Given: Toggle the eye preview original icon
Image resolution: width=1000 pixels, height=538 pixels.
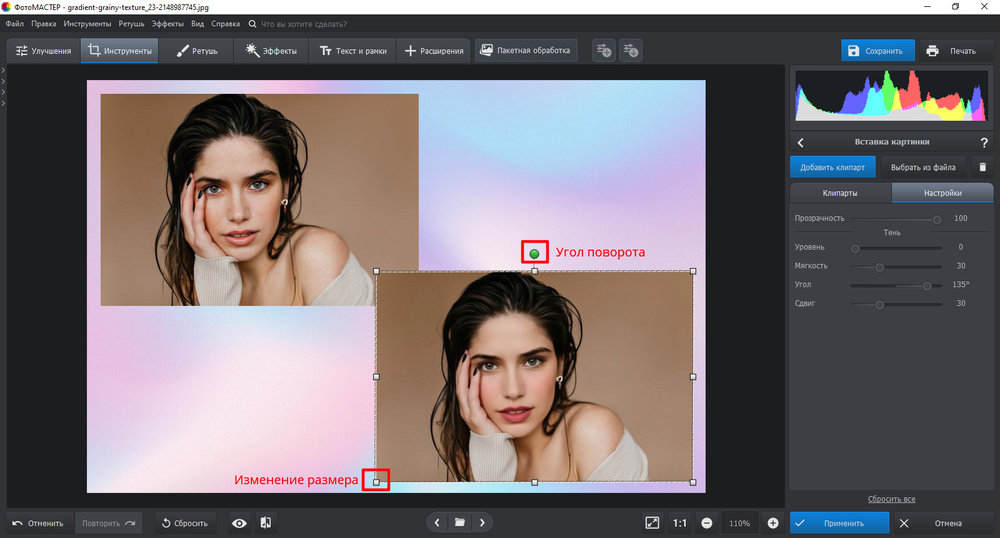Looking at the screenshot, I should [239, 523].
